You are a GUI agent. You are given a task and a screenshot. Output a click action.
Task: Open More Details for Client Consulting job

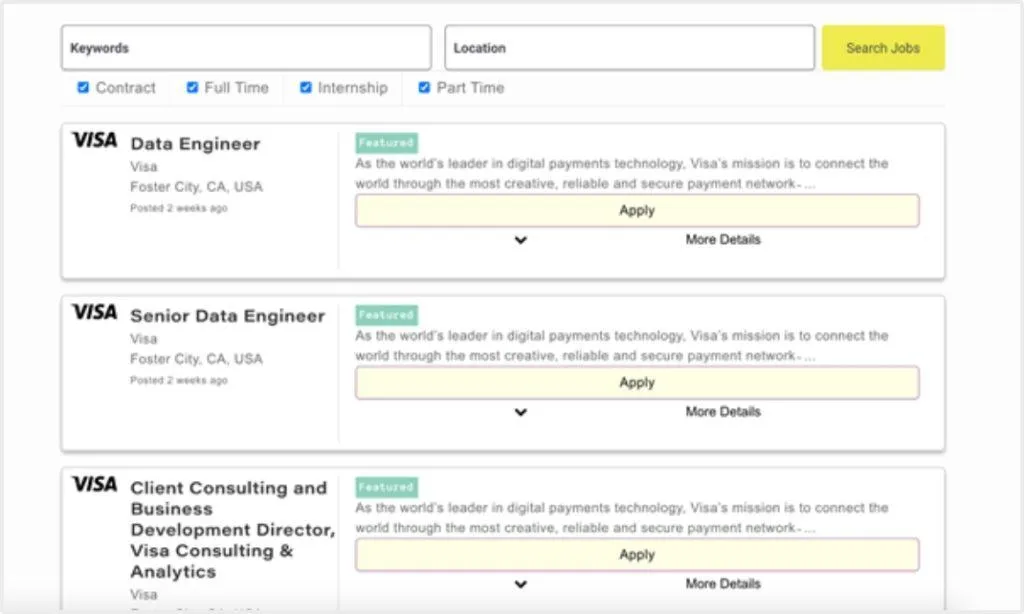click(723, 584)
